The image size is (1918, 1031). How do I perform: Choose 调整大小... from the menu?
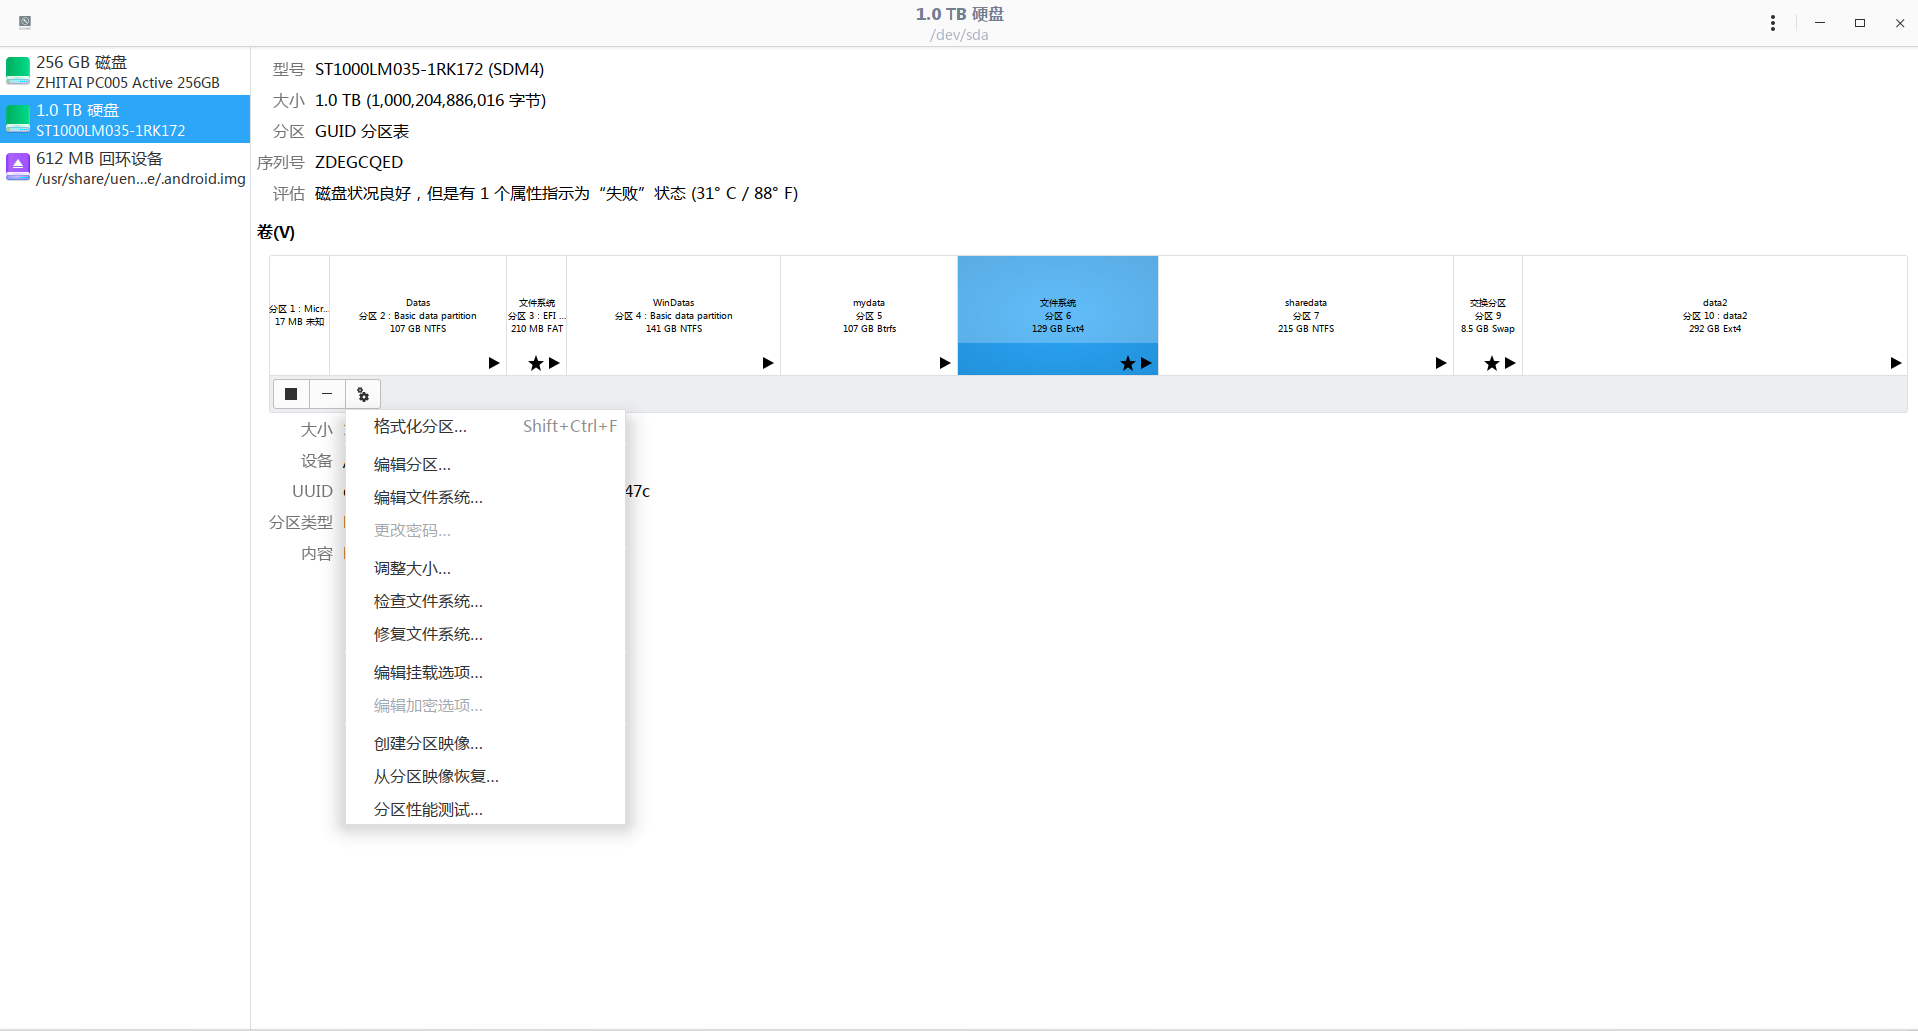[x=485, y=569]
